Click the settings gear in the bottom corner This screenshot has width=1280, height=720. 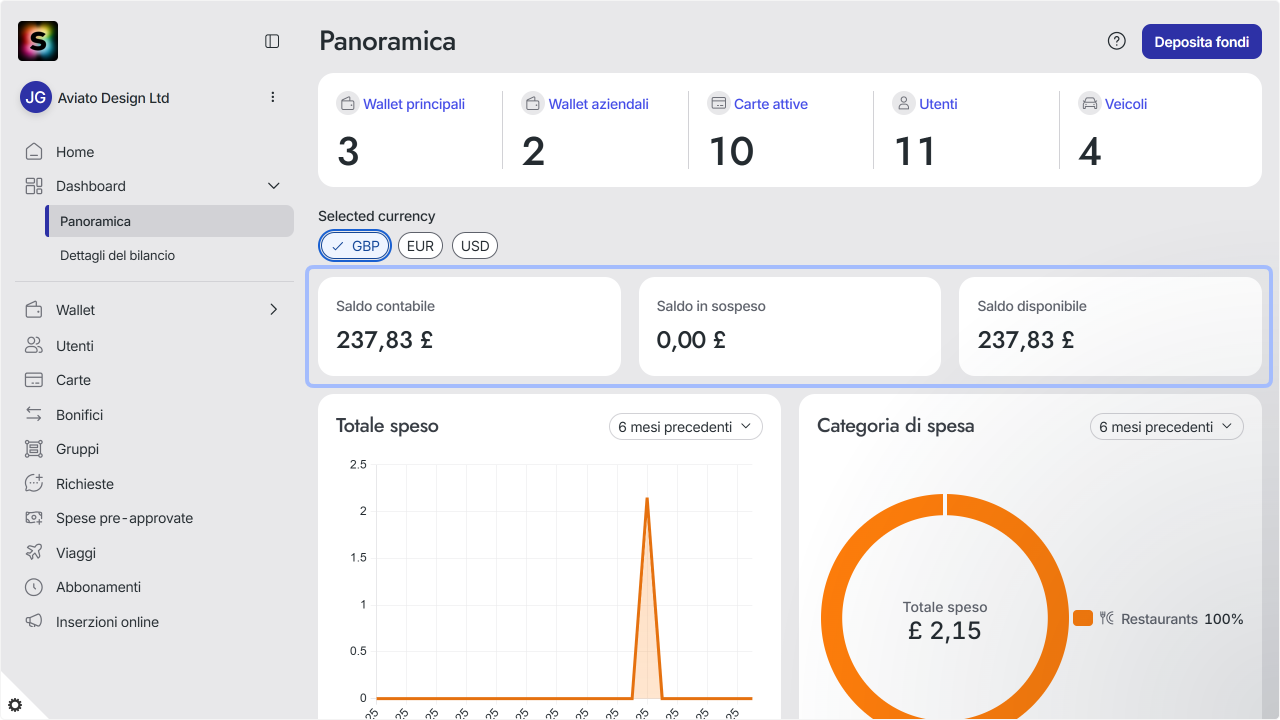[15, 704]
